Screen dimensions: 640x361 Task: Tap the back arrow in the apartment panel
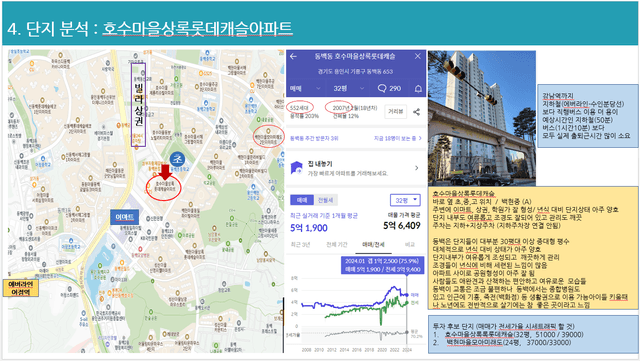[293, 56]
